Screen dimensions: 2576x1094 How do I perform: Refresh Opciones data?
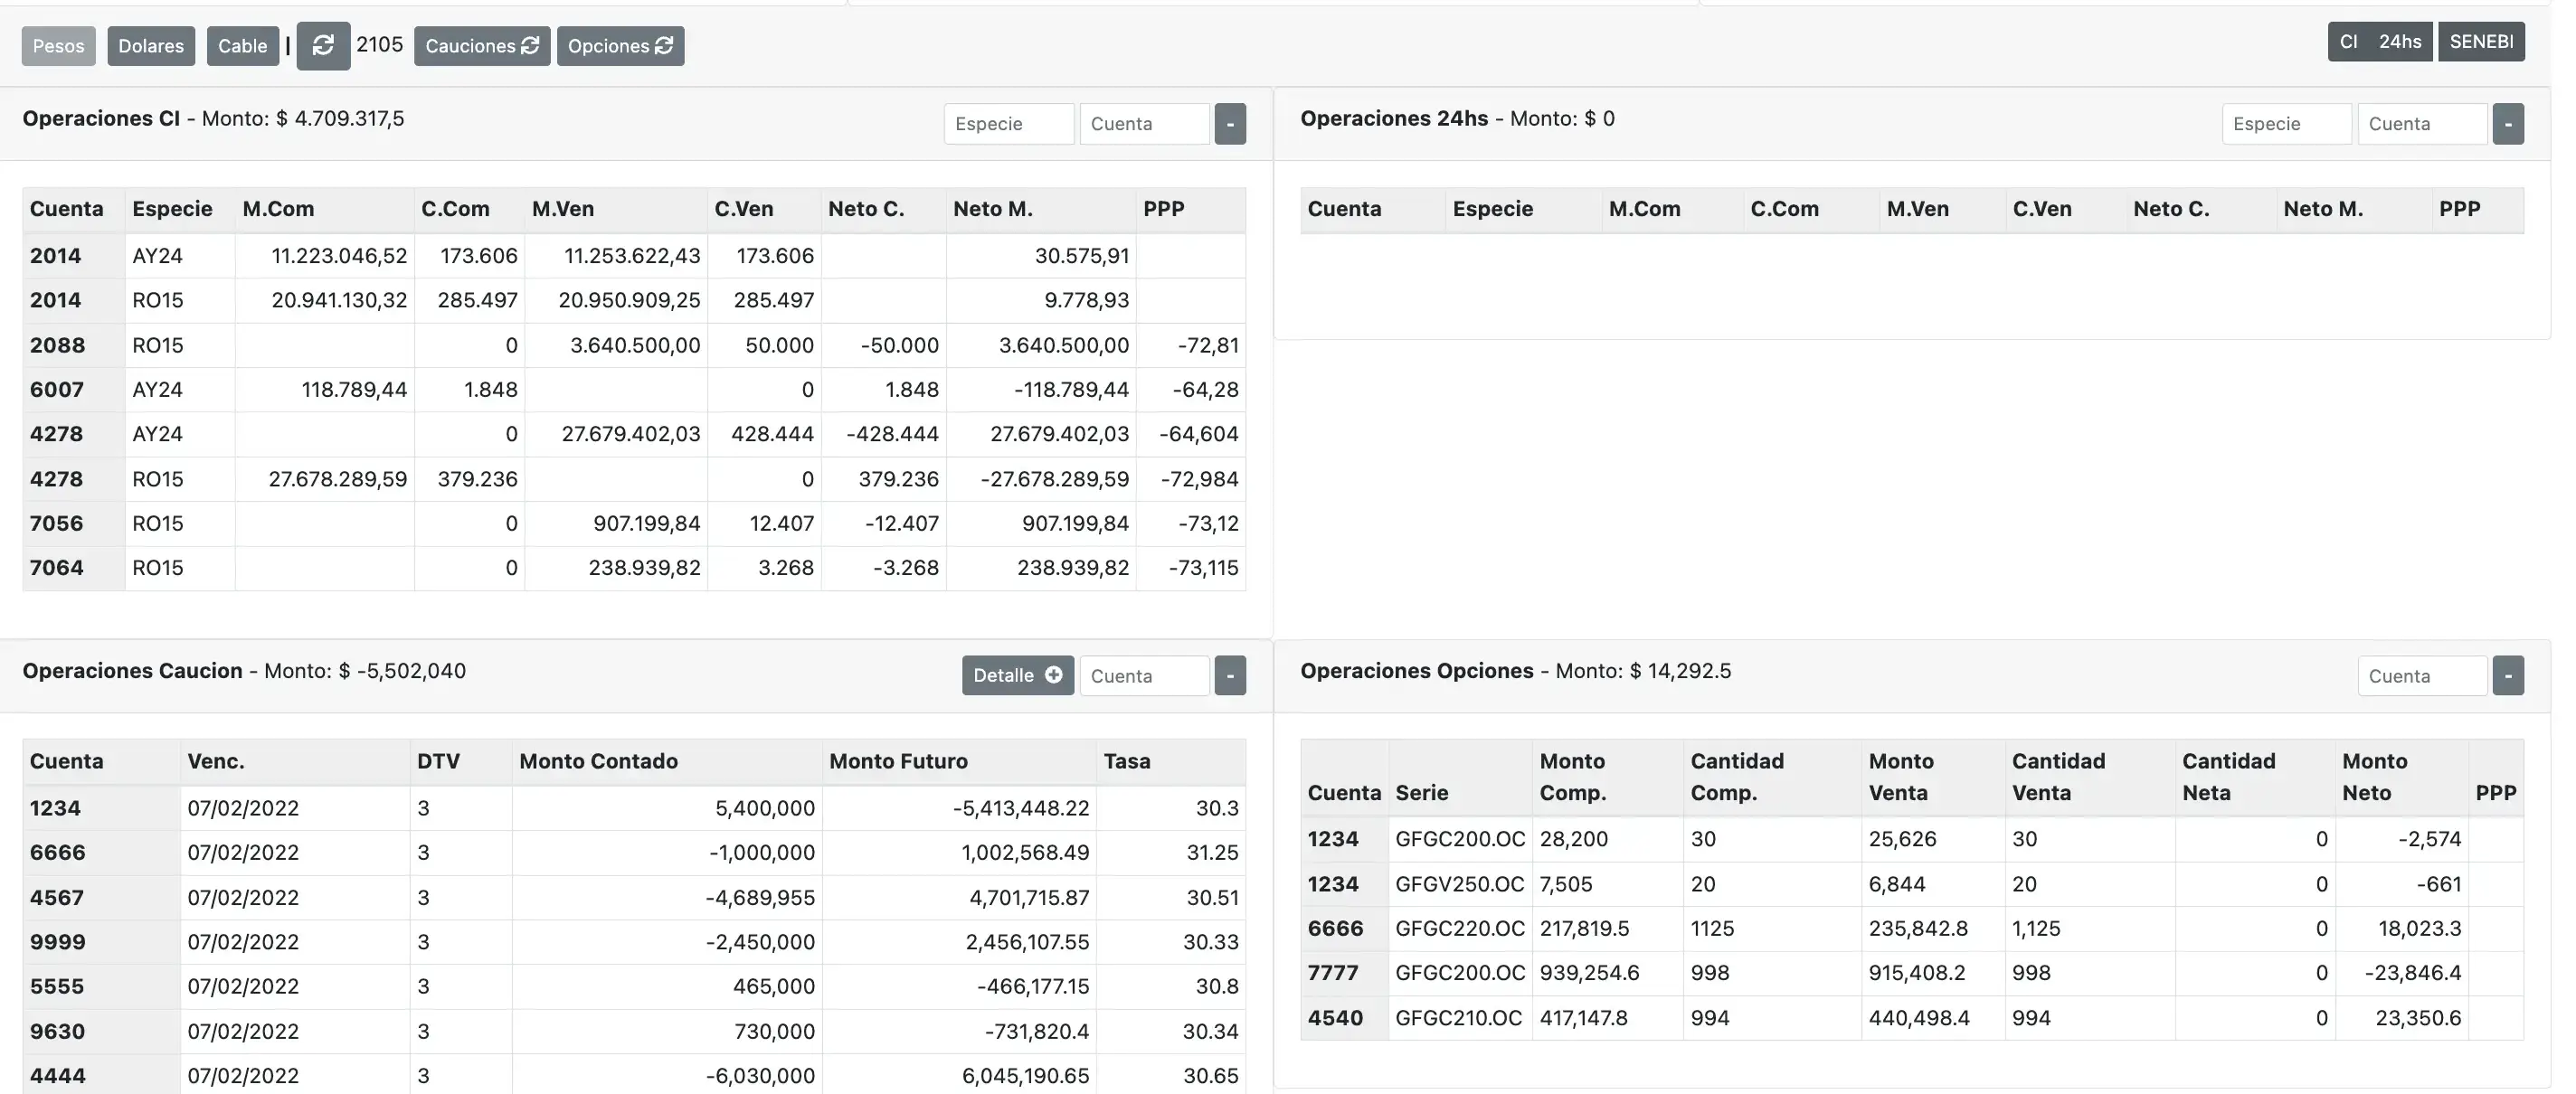[x=620, y=46]
